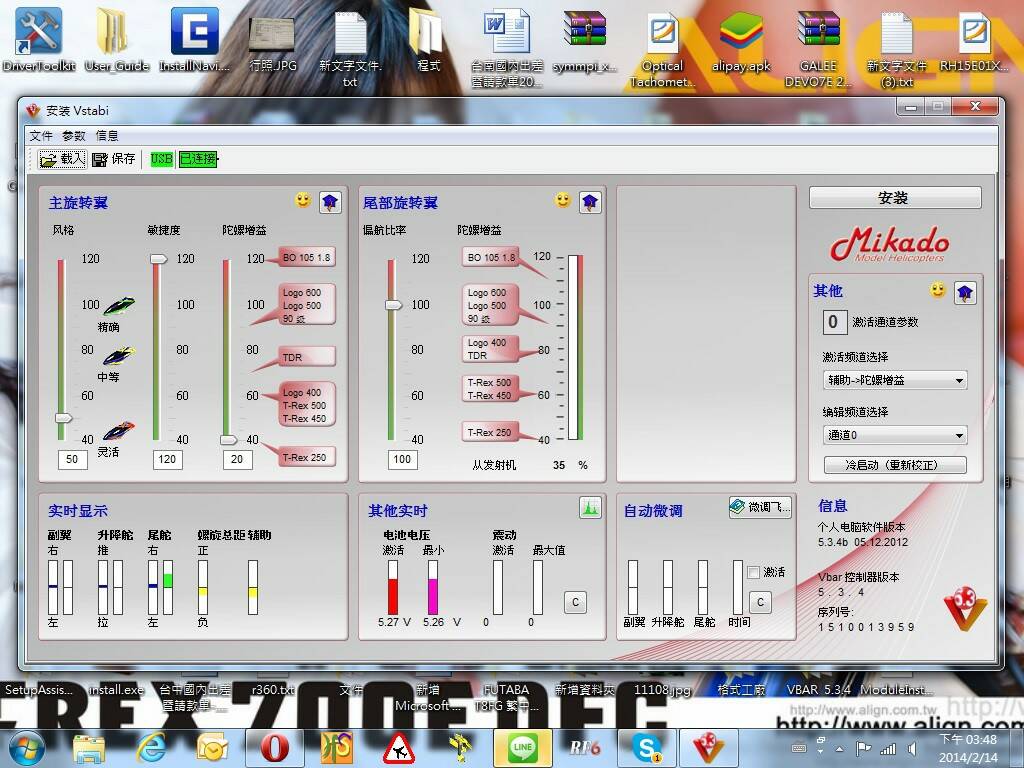The image size is (1024, 768).
Task: Click the 偏航比率 value field showing 100
Action: pos(402,459)
